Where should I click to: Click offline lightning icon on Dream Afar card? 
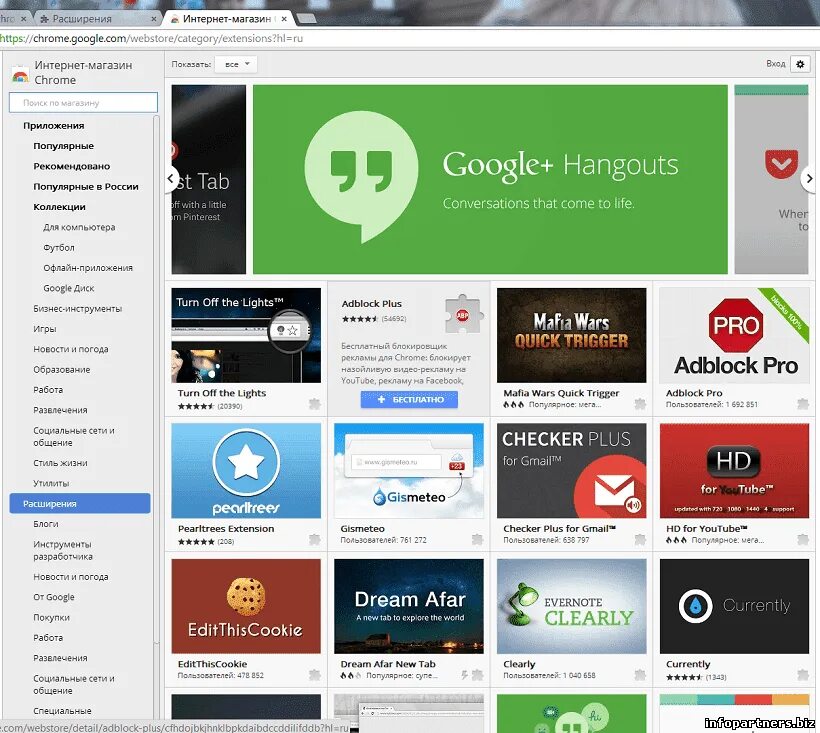464,675
